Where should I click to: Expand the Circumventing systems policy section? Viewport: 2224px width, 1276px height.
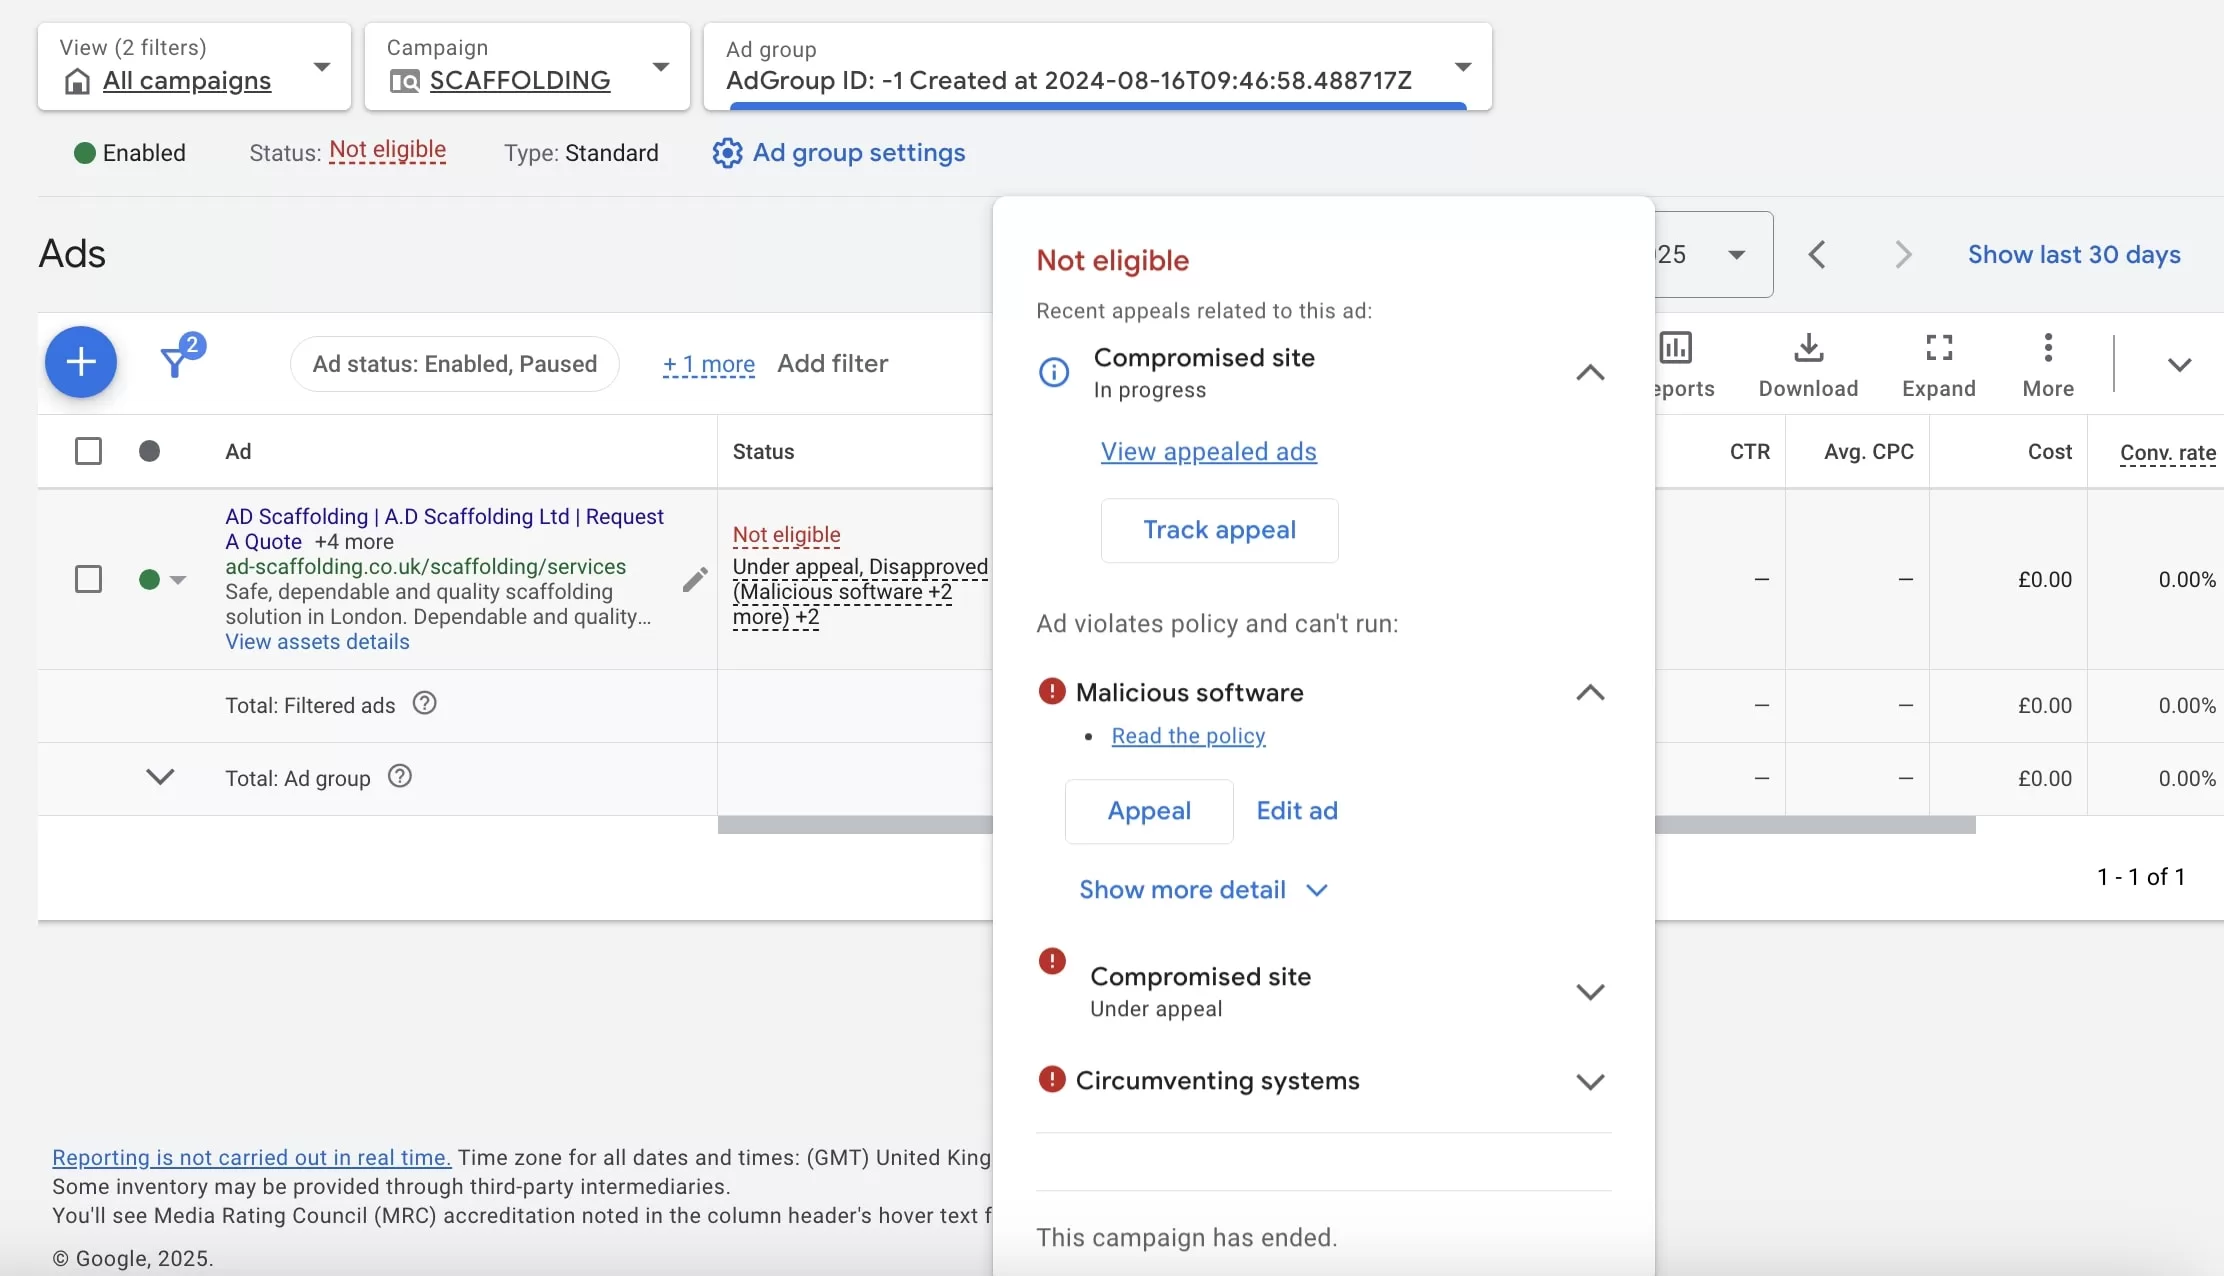[1589, 1080]
